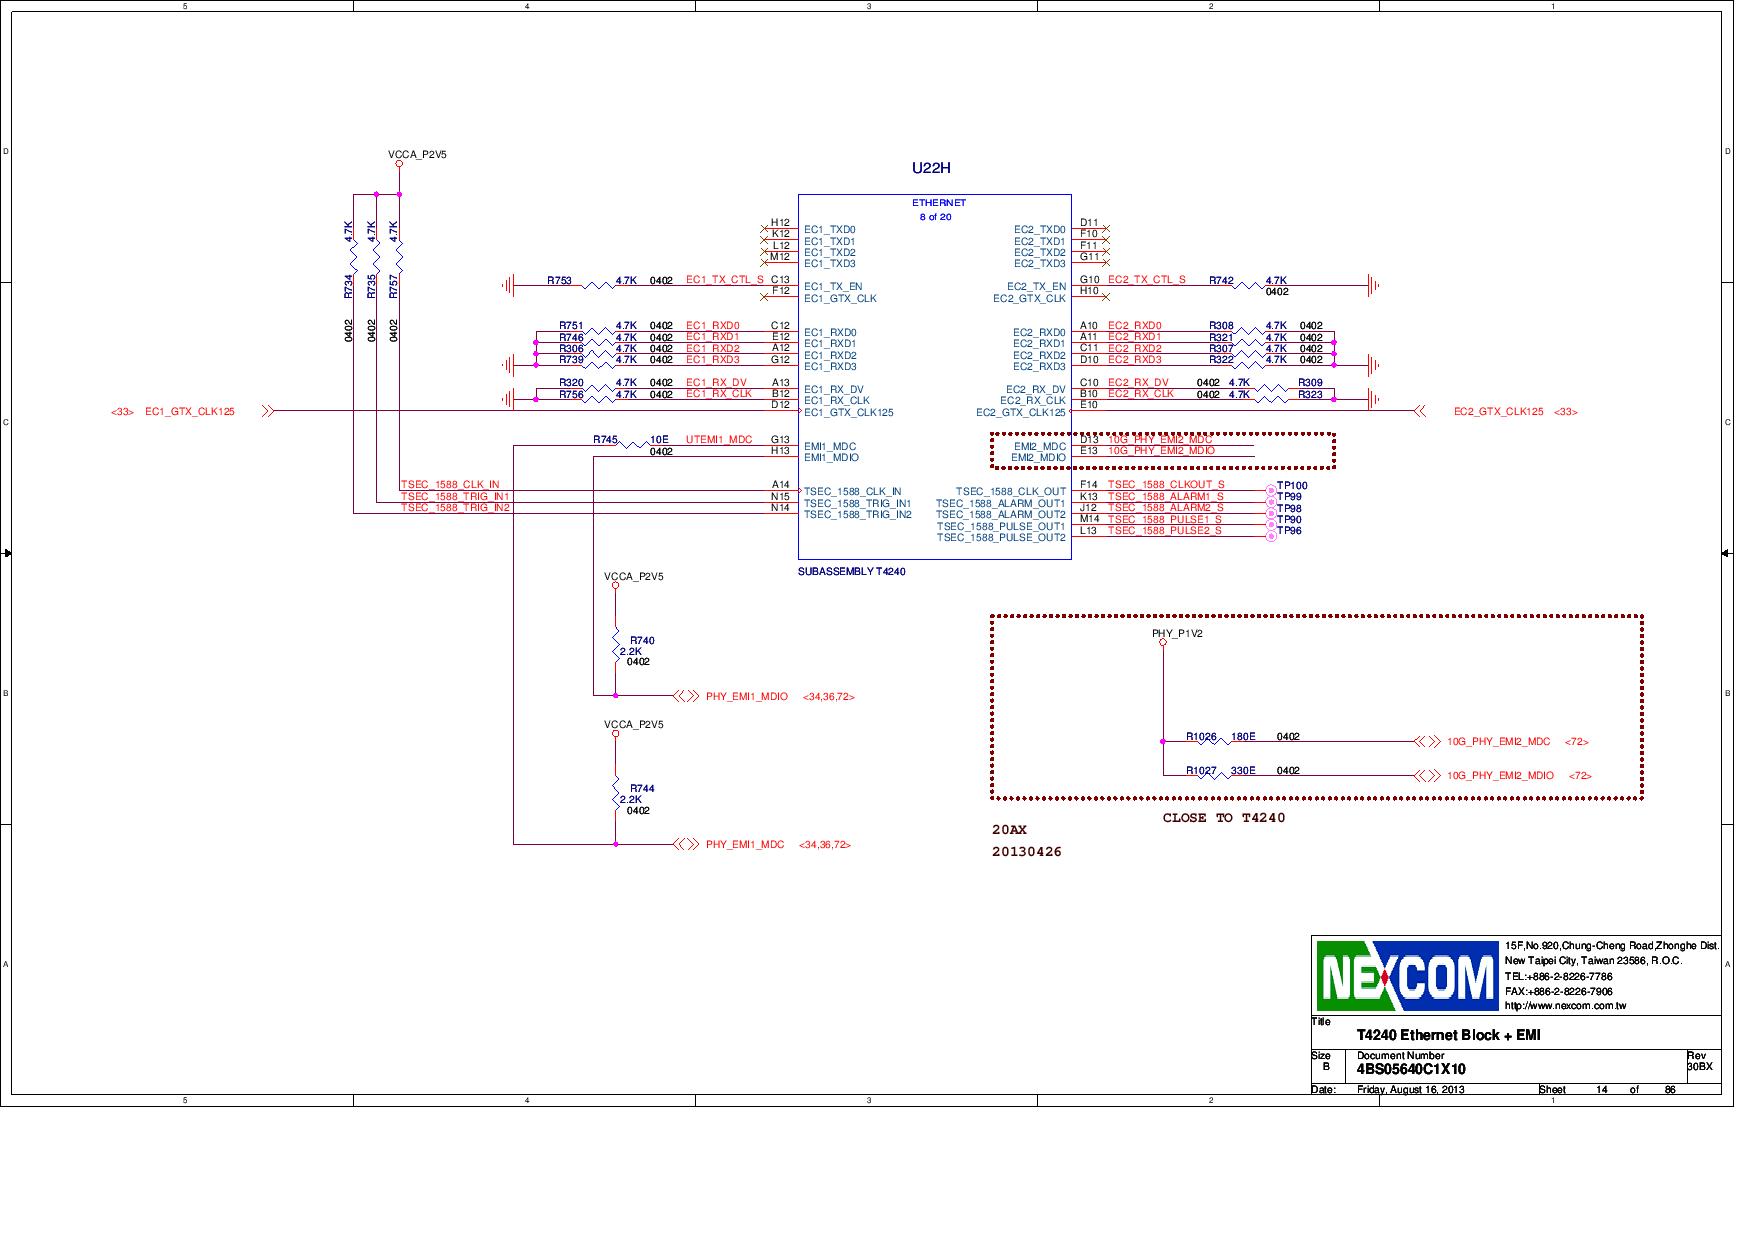1754x1240 pixels.
Task: Click the ETHERNET 8 of 20 block header
Action: 939,208
